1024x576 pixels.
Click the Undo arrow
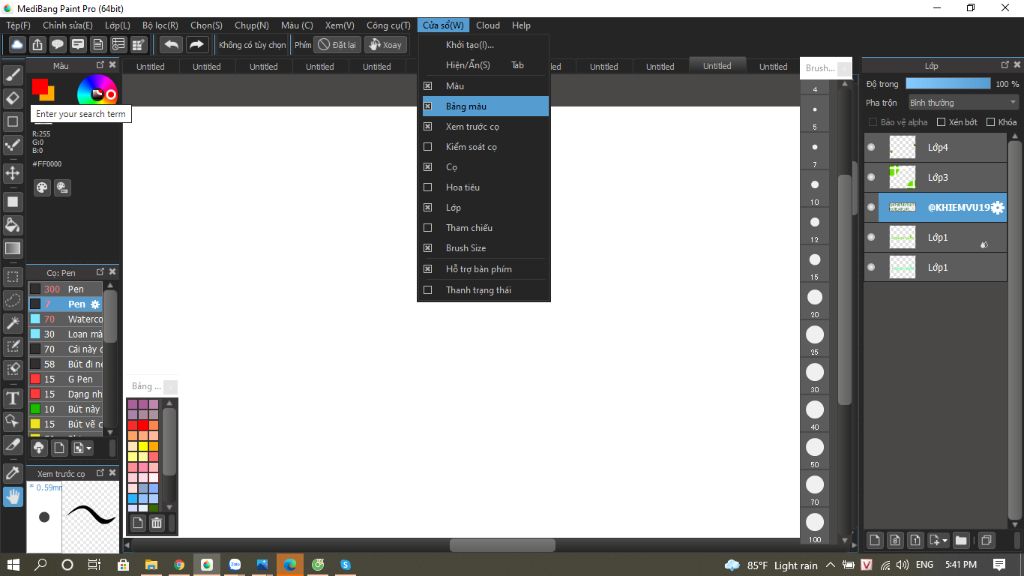[x=171, y=44]
